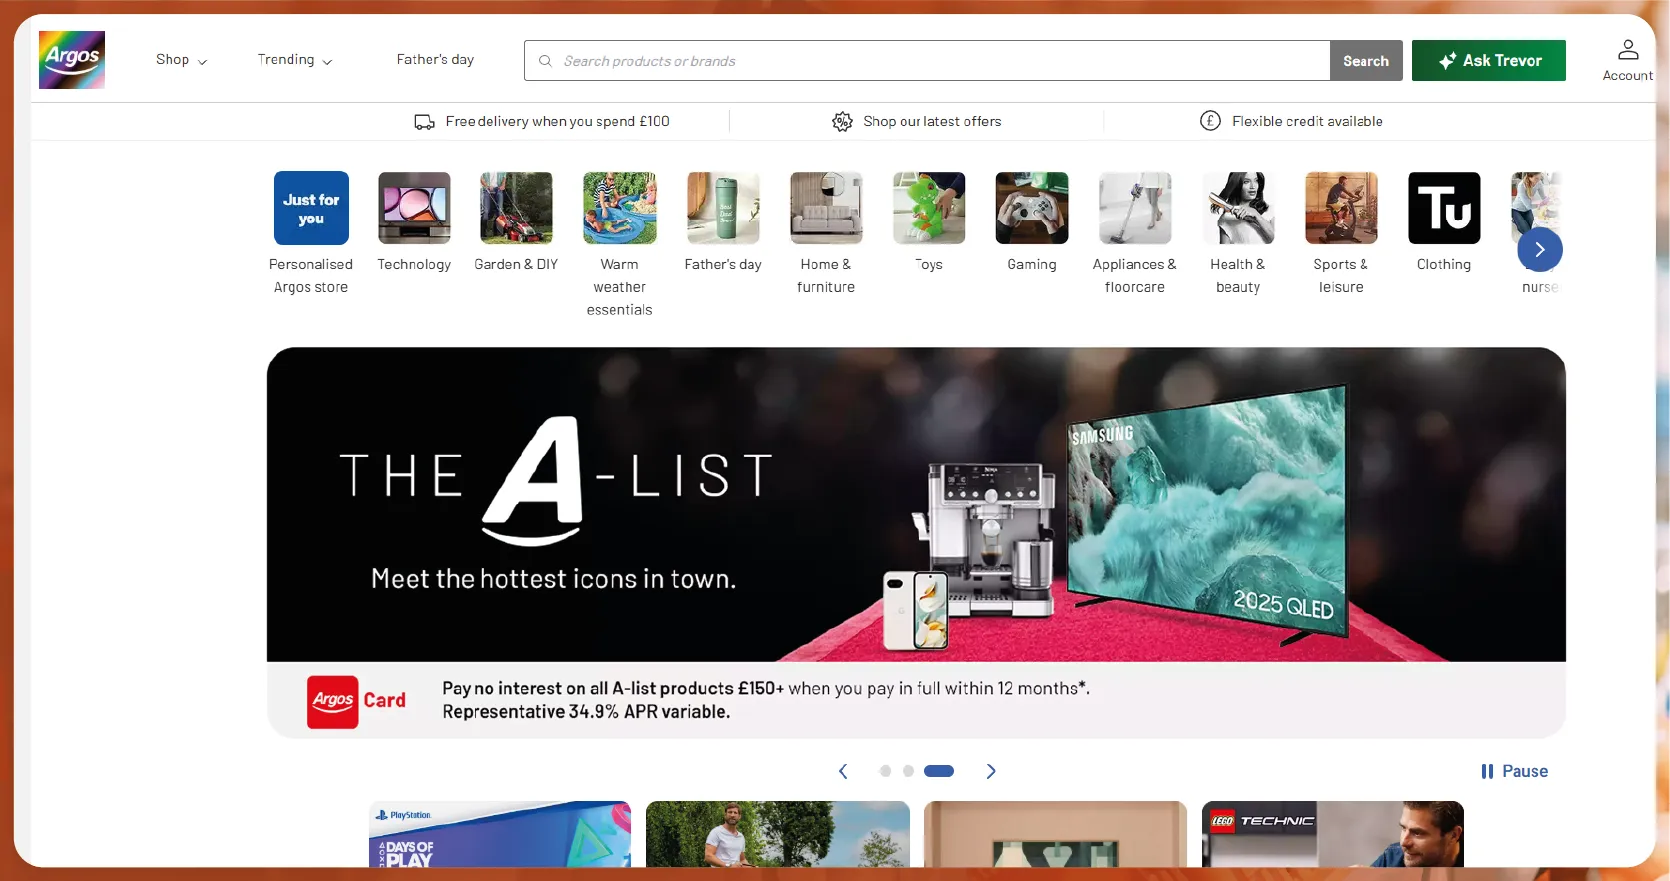The height and width of the screenshot is (881, 1670).
Task: Click the Argos logo
Action: pyautogui.click(x=72, y=60)
